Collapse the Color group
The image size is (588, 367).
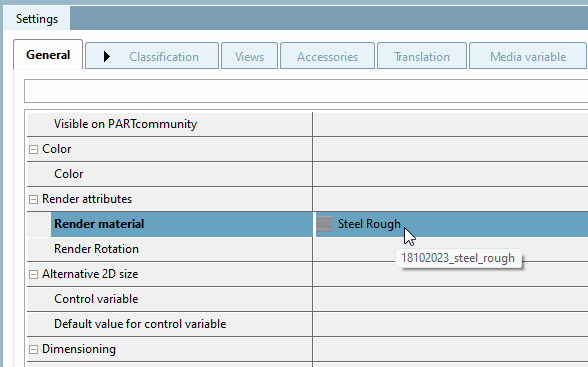pyautogui.click(x=33, y=149)
